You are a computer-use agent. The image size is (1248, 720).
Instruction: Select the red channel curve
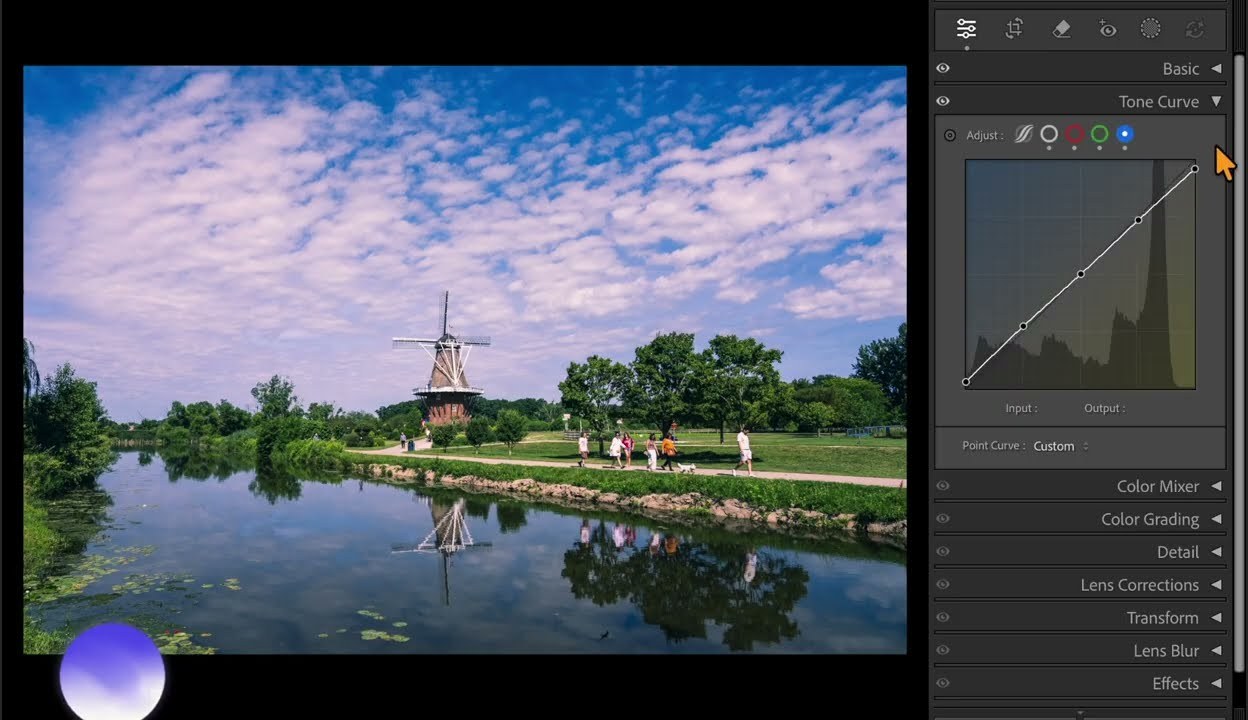(x=1074, y=134)
